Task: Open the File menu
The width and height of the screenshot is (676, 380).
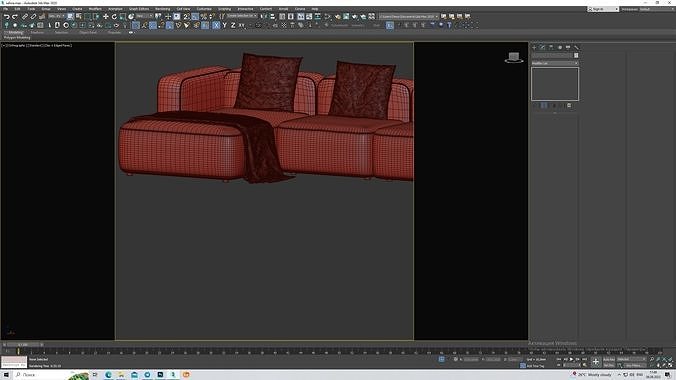Action: coord(6,9)
